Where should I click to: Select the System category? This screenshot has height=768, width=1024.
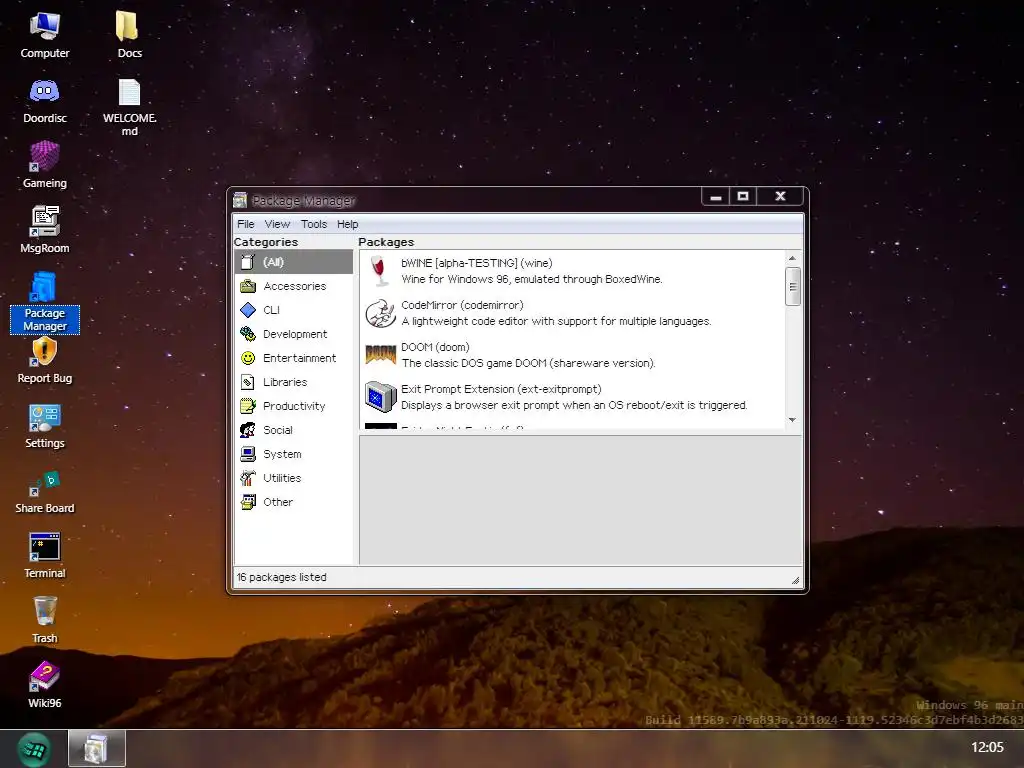(293, 454)
